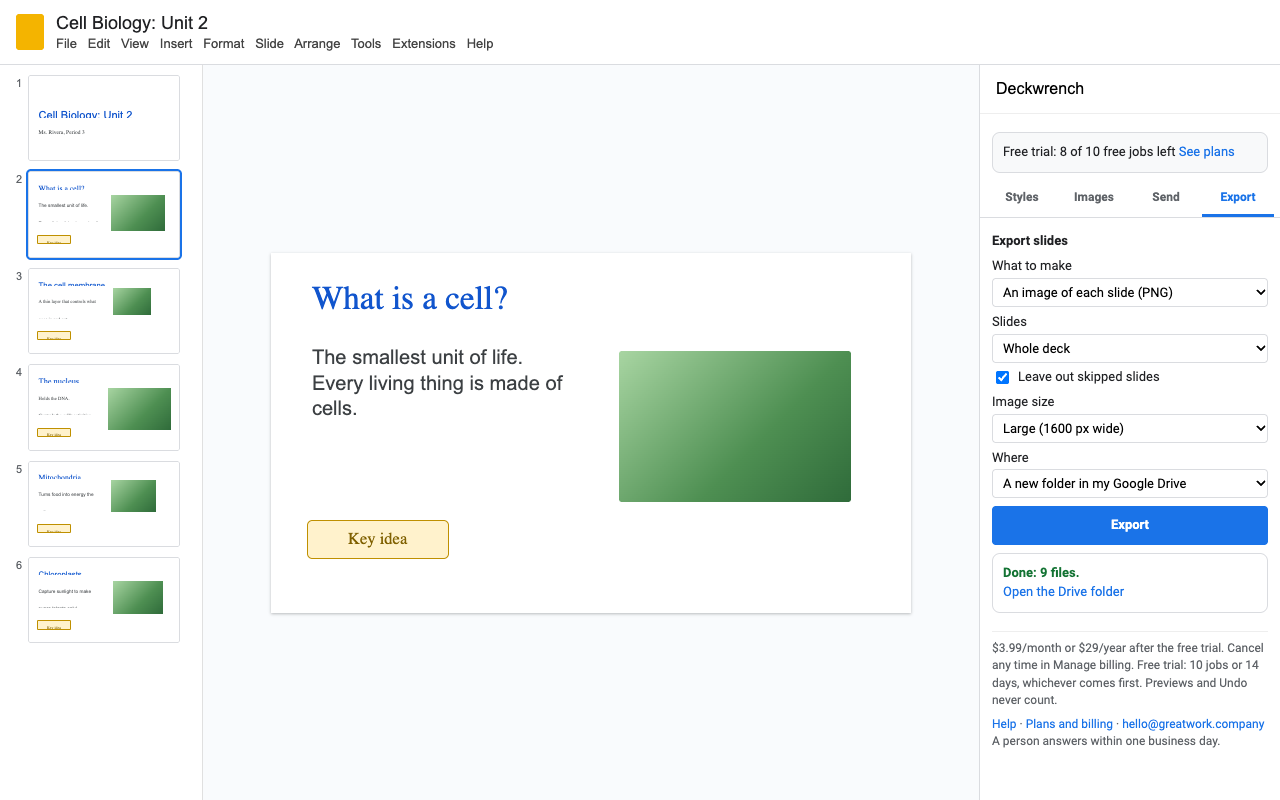Select slide 2 What is a cell thumbnail
The image size is (1280, 800).
click(104, 214)
